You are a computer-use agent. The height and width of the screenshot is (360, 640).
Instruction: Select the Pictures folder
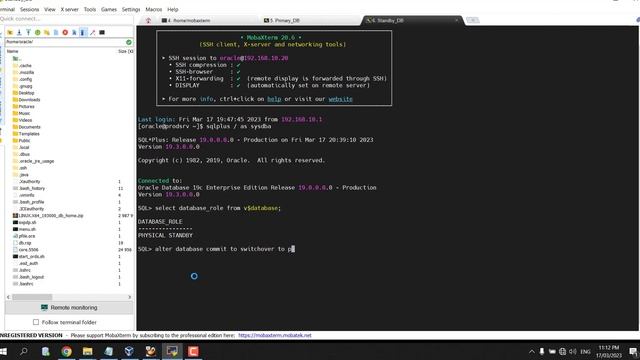pyautogui.click(x=27, y=107)
